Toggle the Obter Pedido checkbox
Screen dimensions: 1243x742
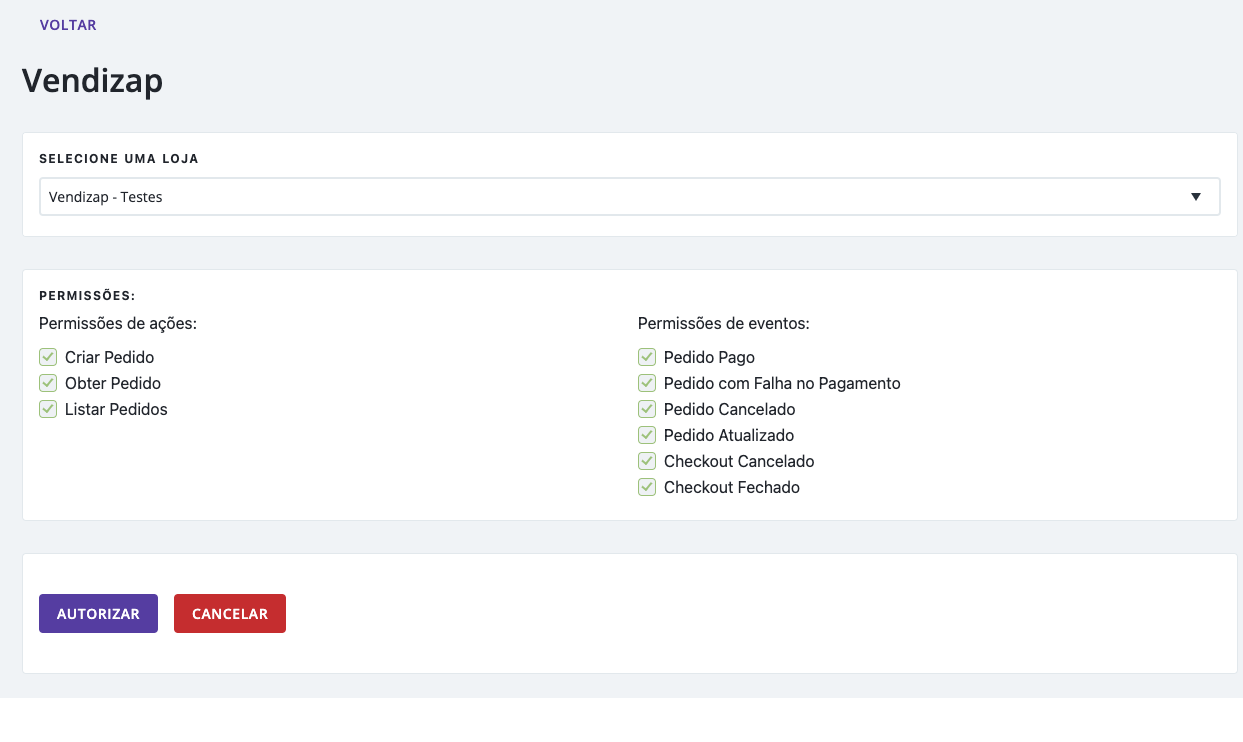pyautogui.click(x=48, y=383)
